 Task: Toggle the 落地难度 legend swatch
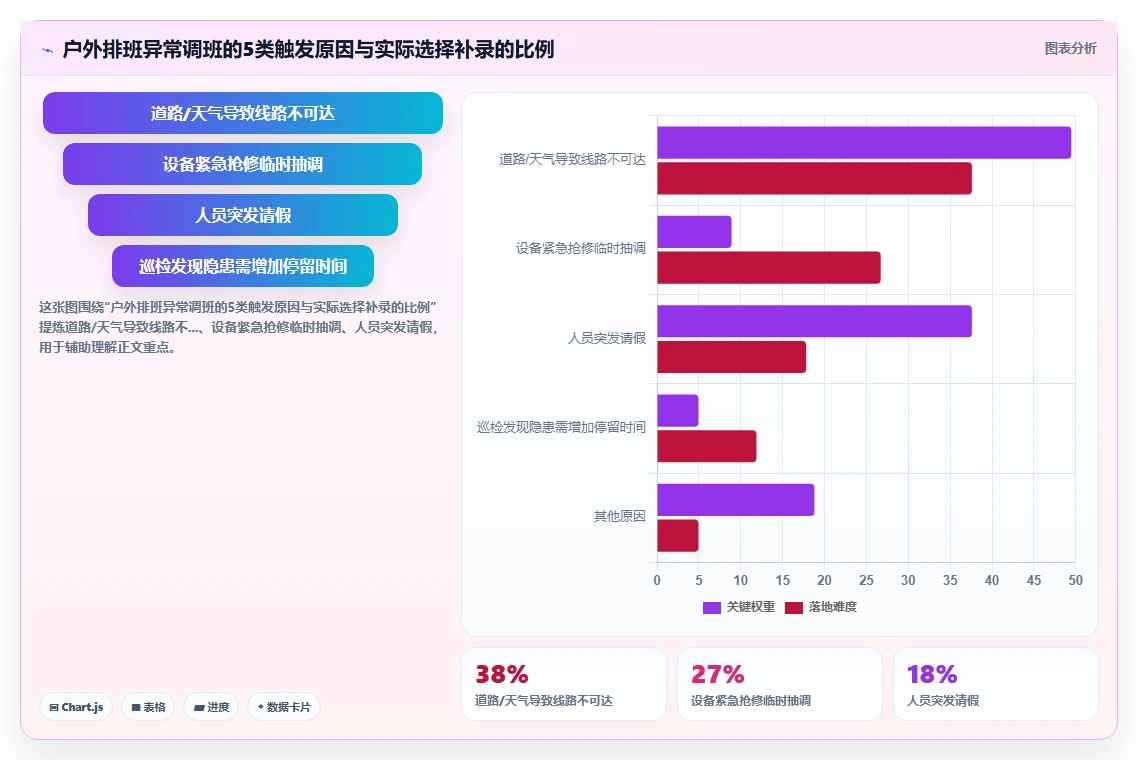pyautogui.click(x=794, y=608)
